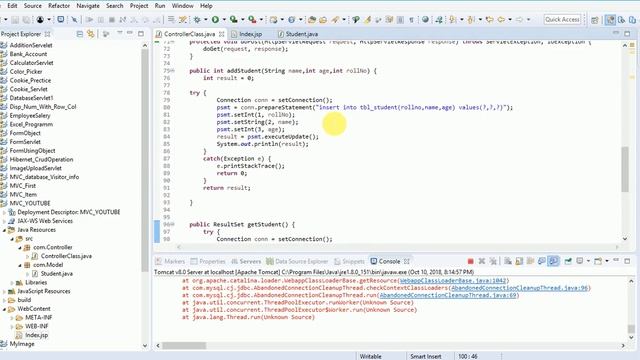This screenshot has width=640, height=360.
Task: Click the Debug bug icon in toolbar
Action: [x=197, y=20]
